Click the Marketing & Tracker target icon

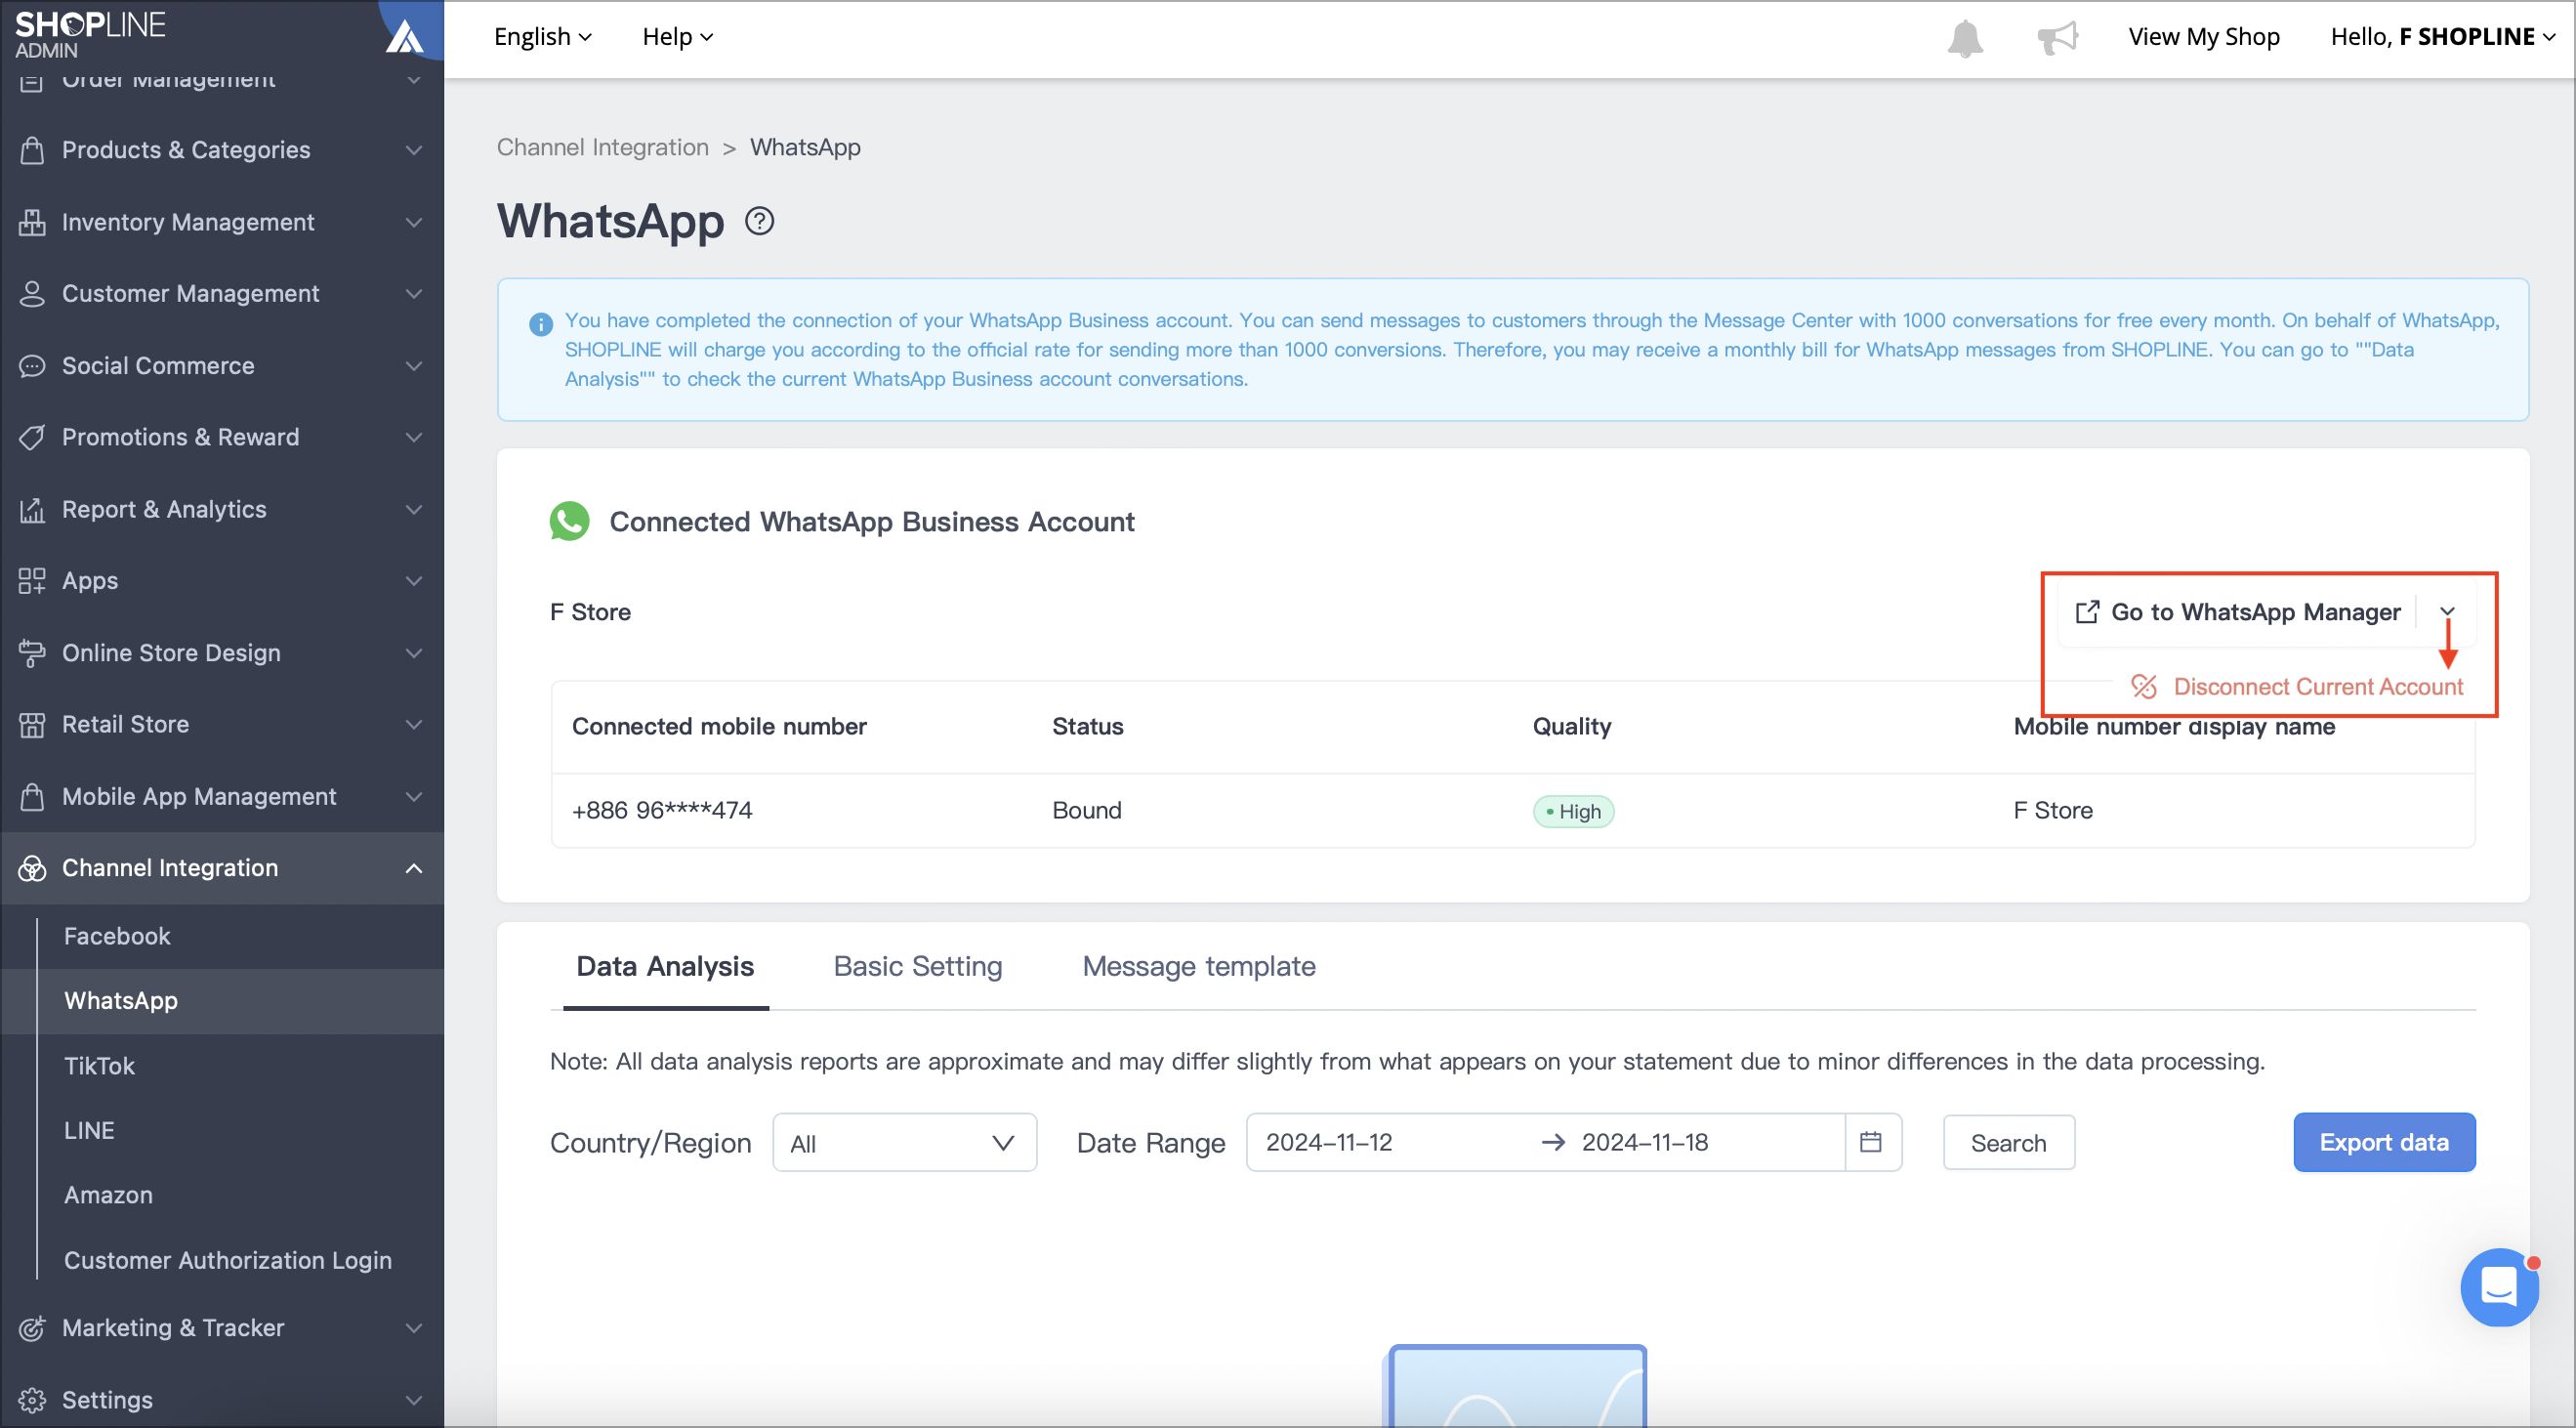click(32, 1328)
